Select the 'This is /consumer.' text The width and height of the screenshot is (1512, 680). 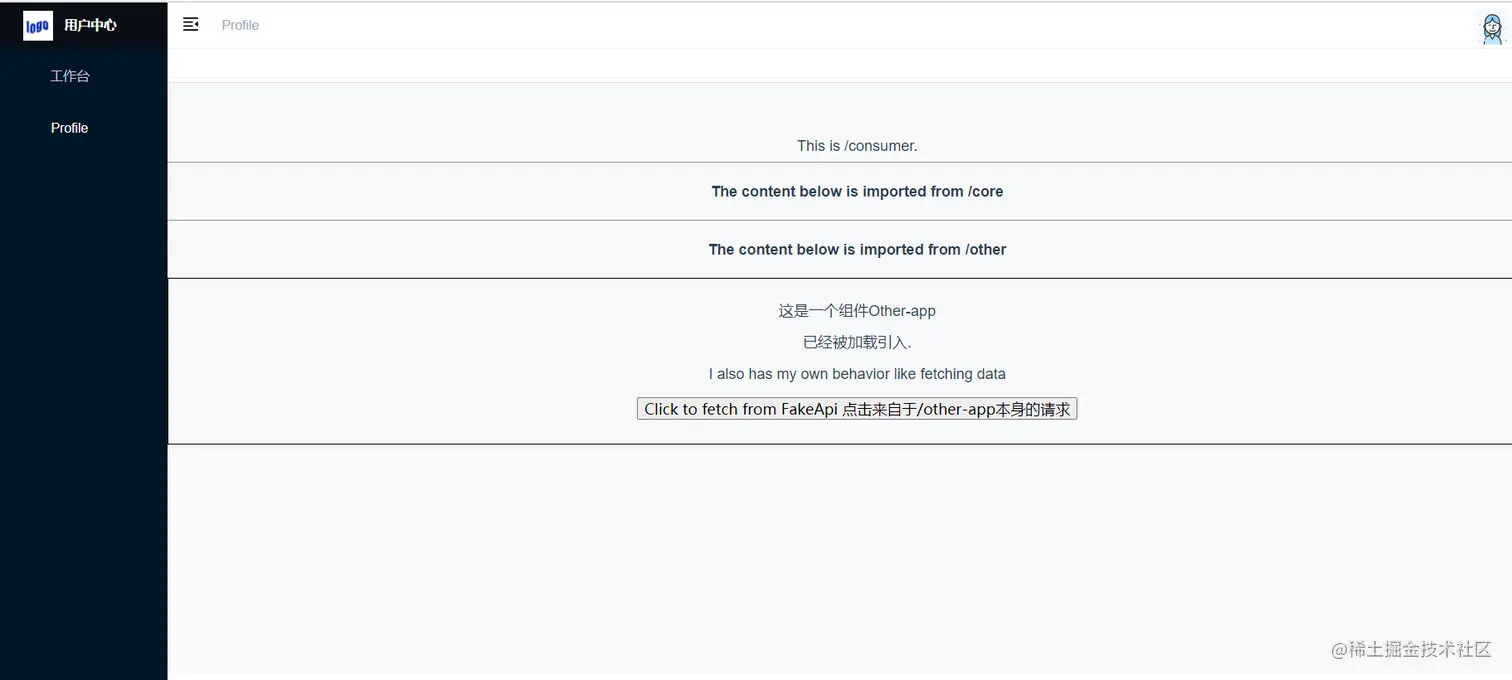[857, 146]
